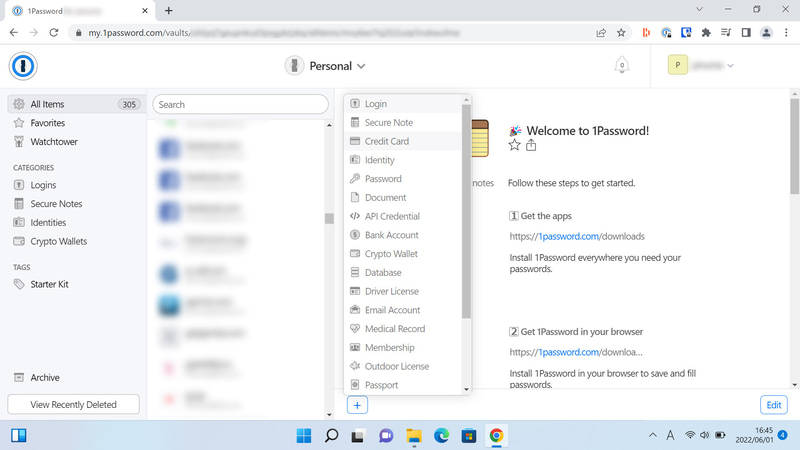Open the taskbar clock and date
The height and width of the screenshot is (450, 800).
[754, 435]
